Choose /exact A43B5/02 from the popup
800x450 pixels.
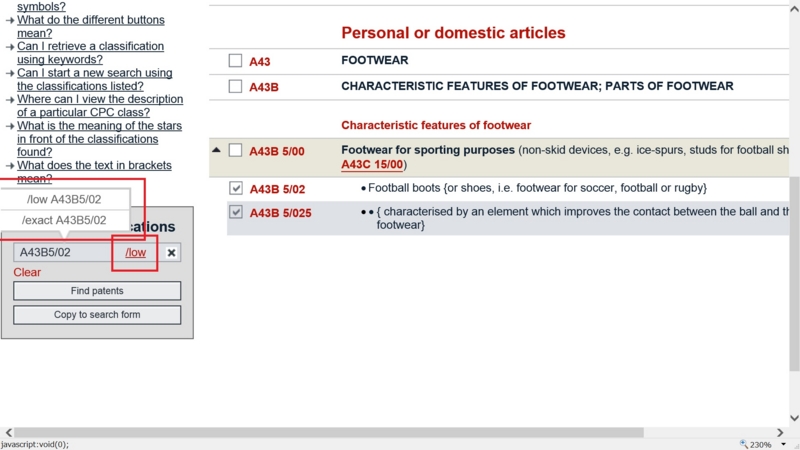pos(64,220)
